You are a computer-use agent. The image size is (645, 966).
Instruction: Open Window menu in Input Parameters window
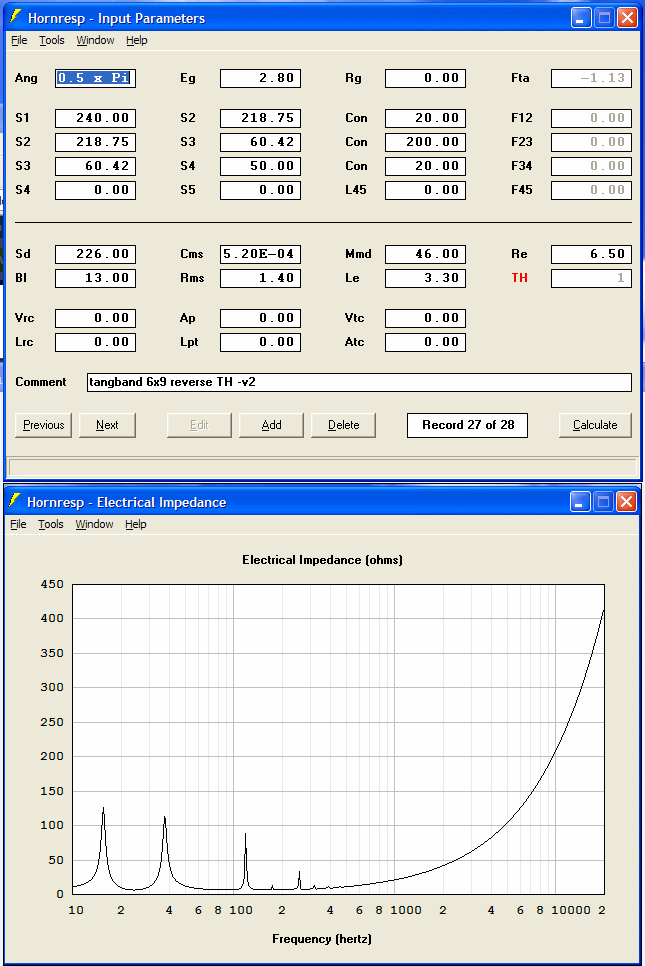[95, 40]
